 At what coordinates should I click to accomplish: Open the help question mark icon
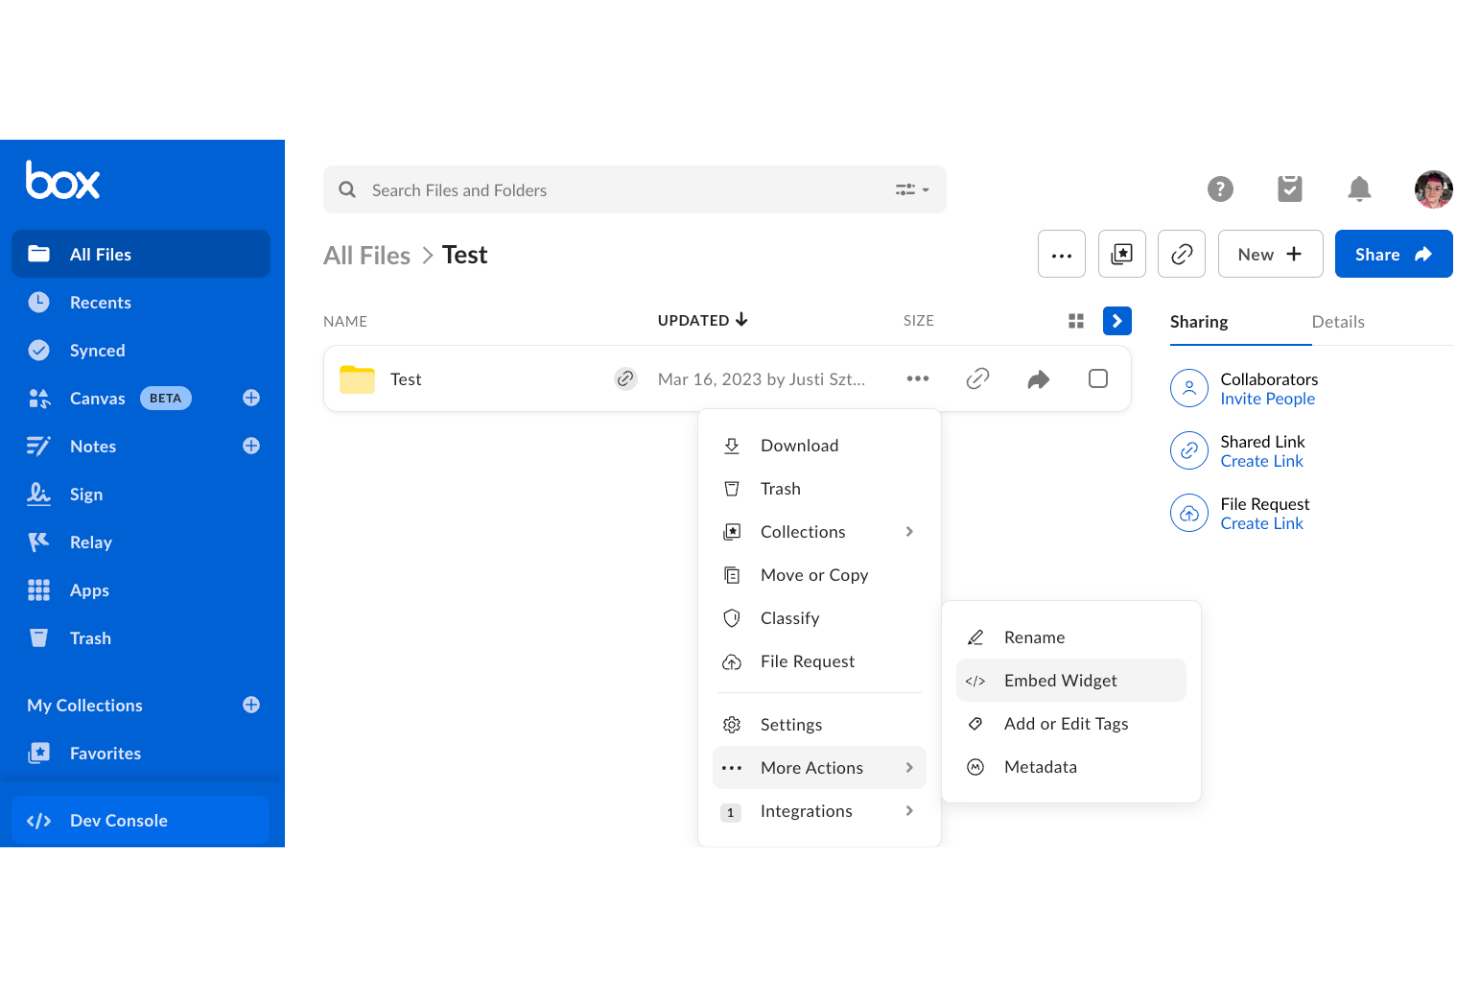pos(1220,189)
